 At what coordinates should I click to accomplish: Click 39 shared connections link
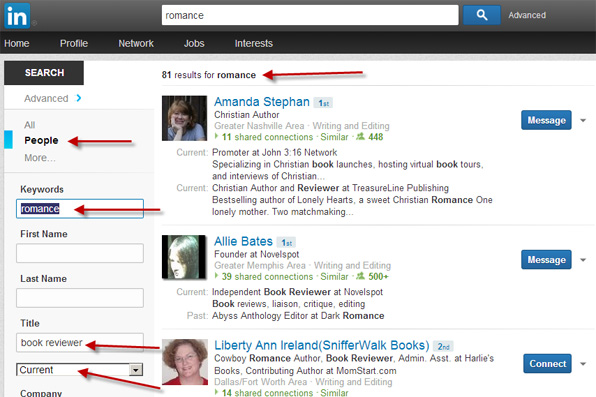click(267, 276)
